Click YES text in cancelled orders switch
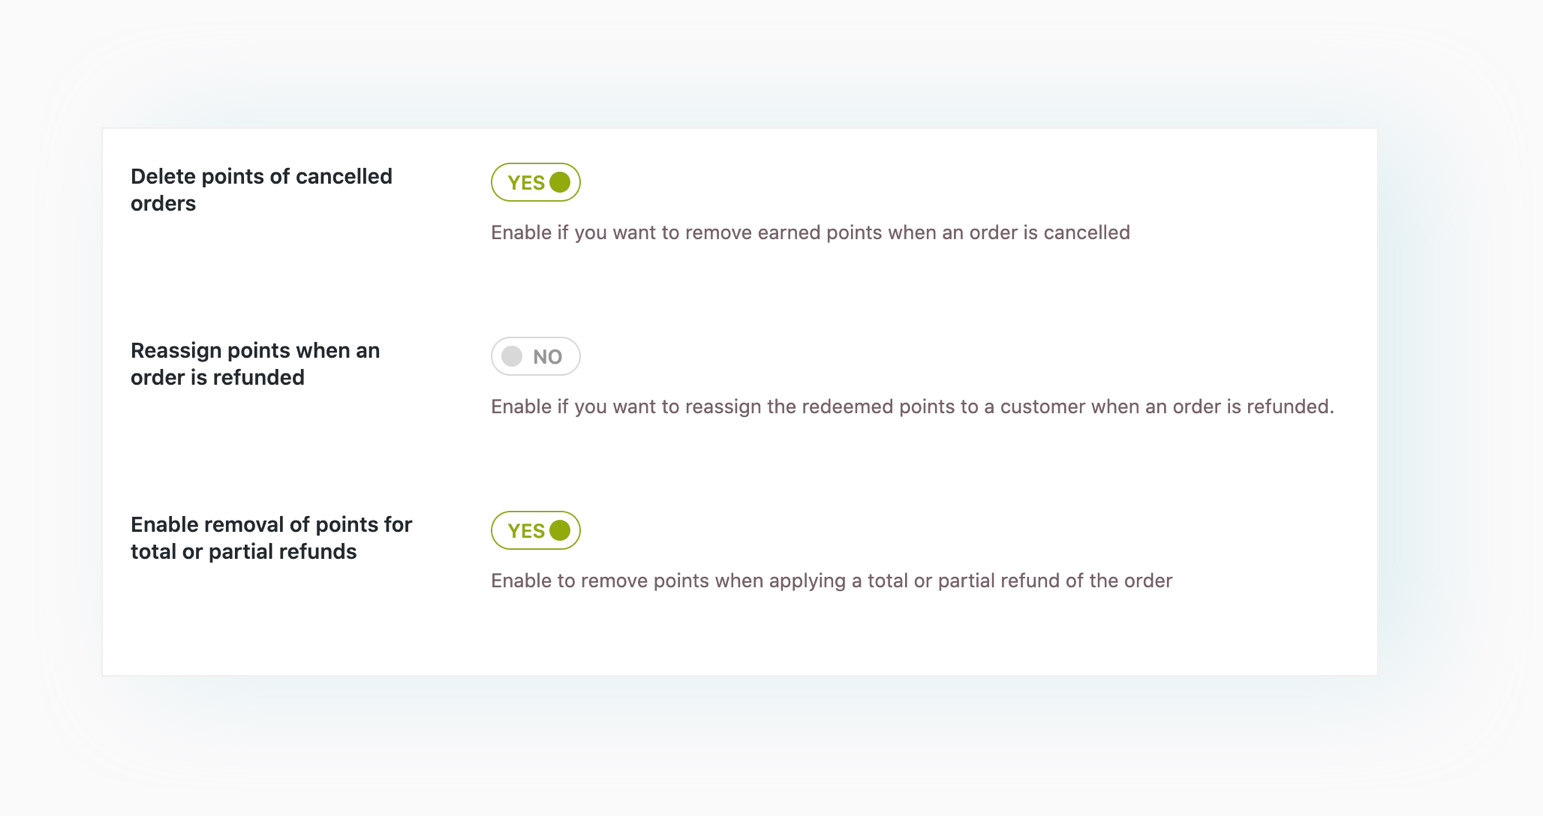Screen dimensions: 1543x816 tap(525, 183)
